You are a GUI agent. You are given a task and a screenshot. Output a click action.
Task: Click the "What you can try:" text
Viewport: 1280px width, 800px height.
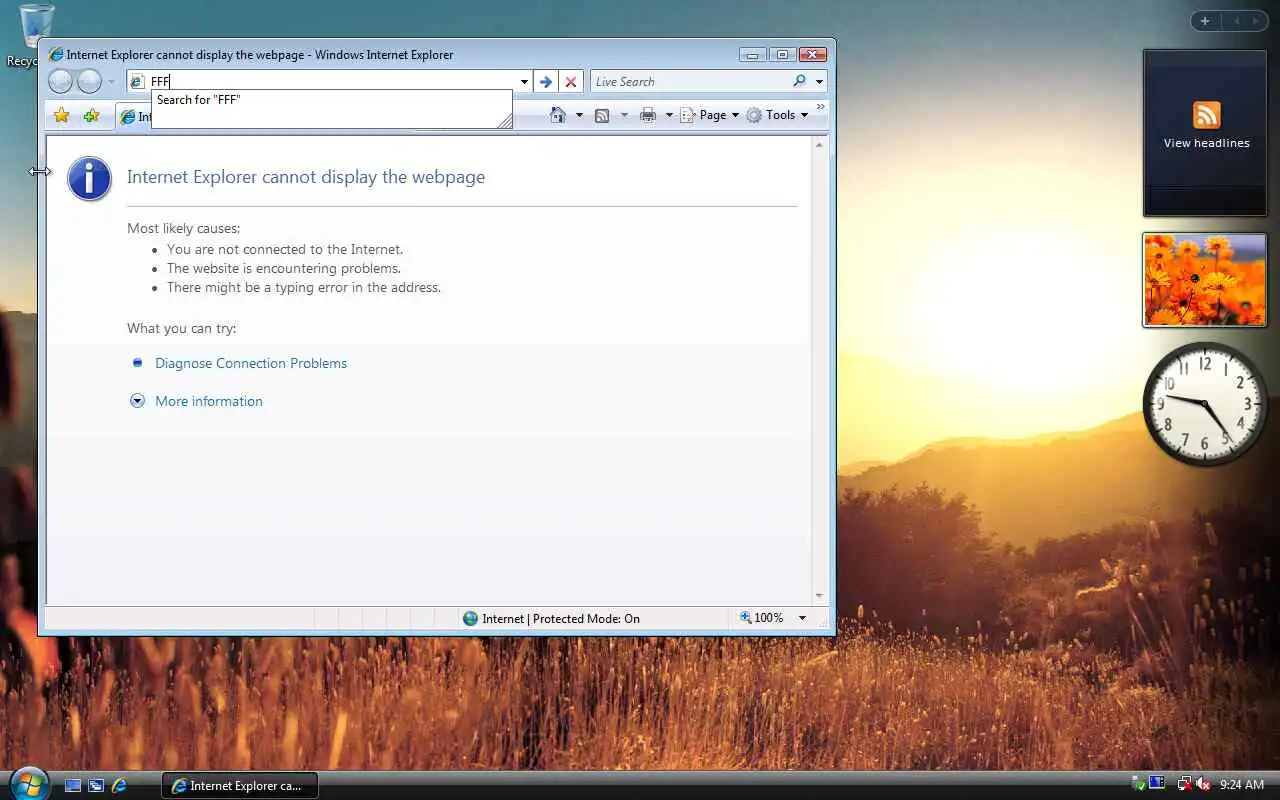pyautogui.click(x=182, y=328)
